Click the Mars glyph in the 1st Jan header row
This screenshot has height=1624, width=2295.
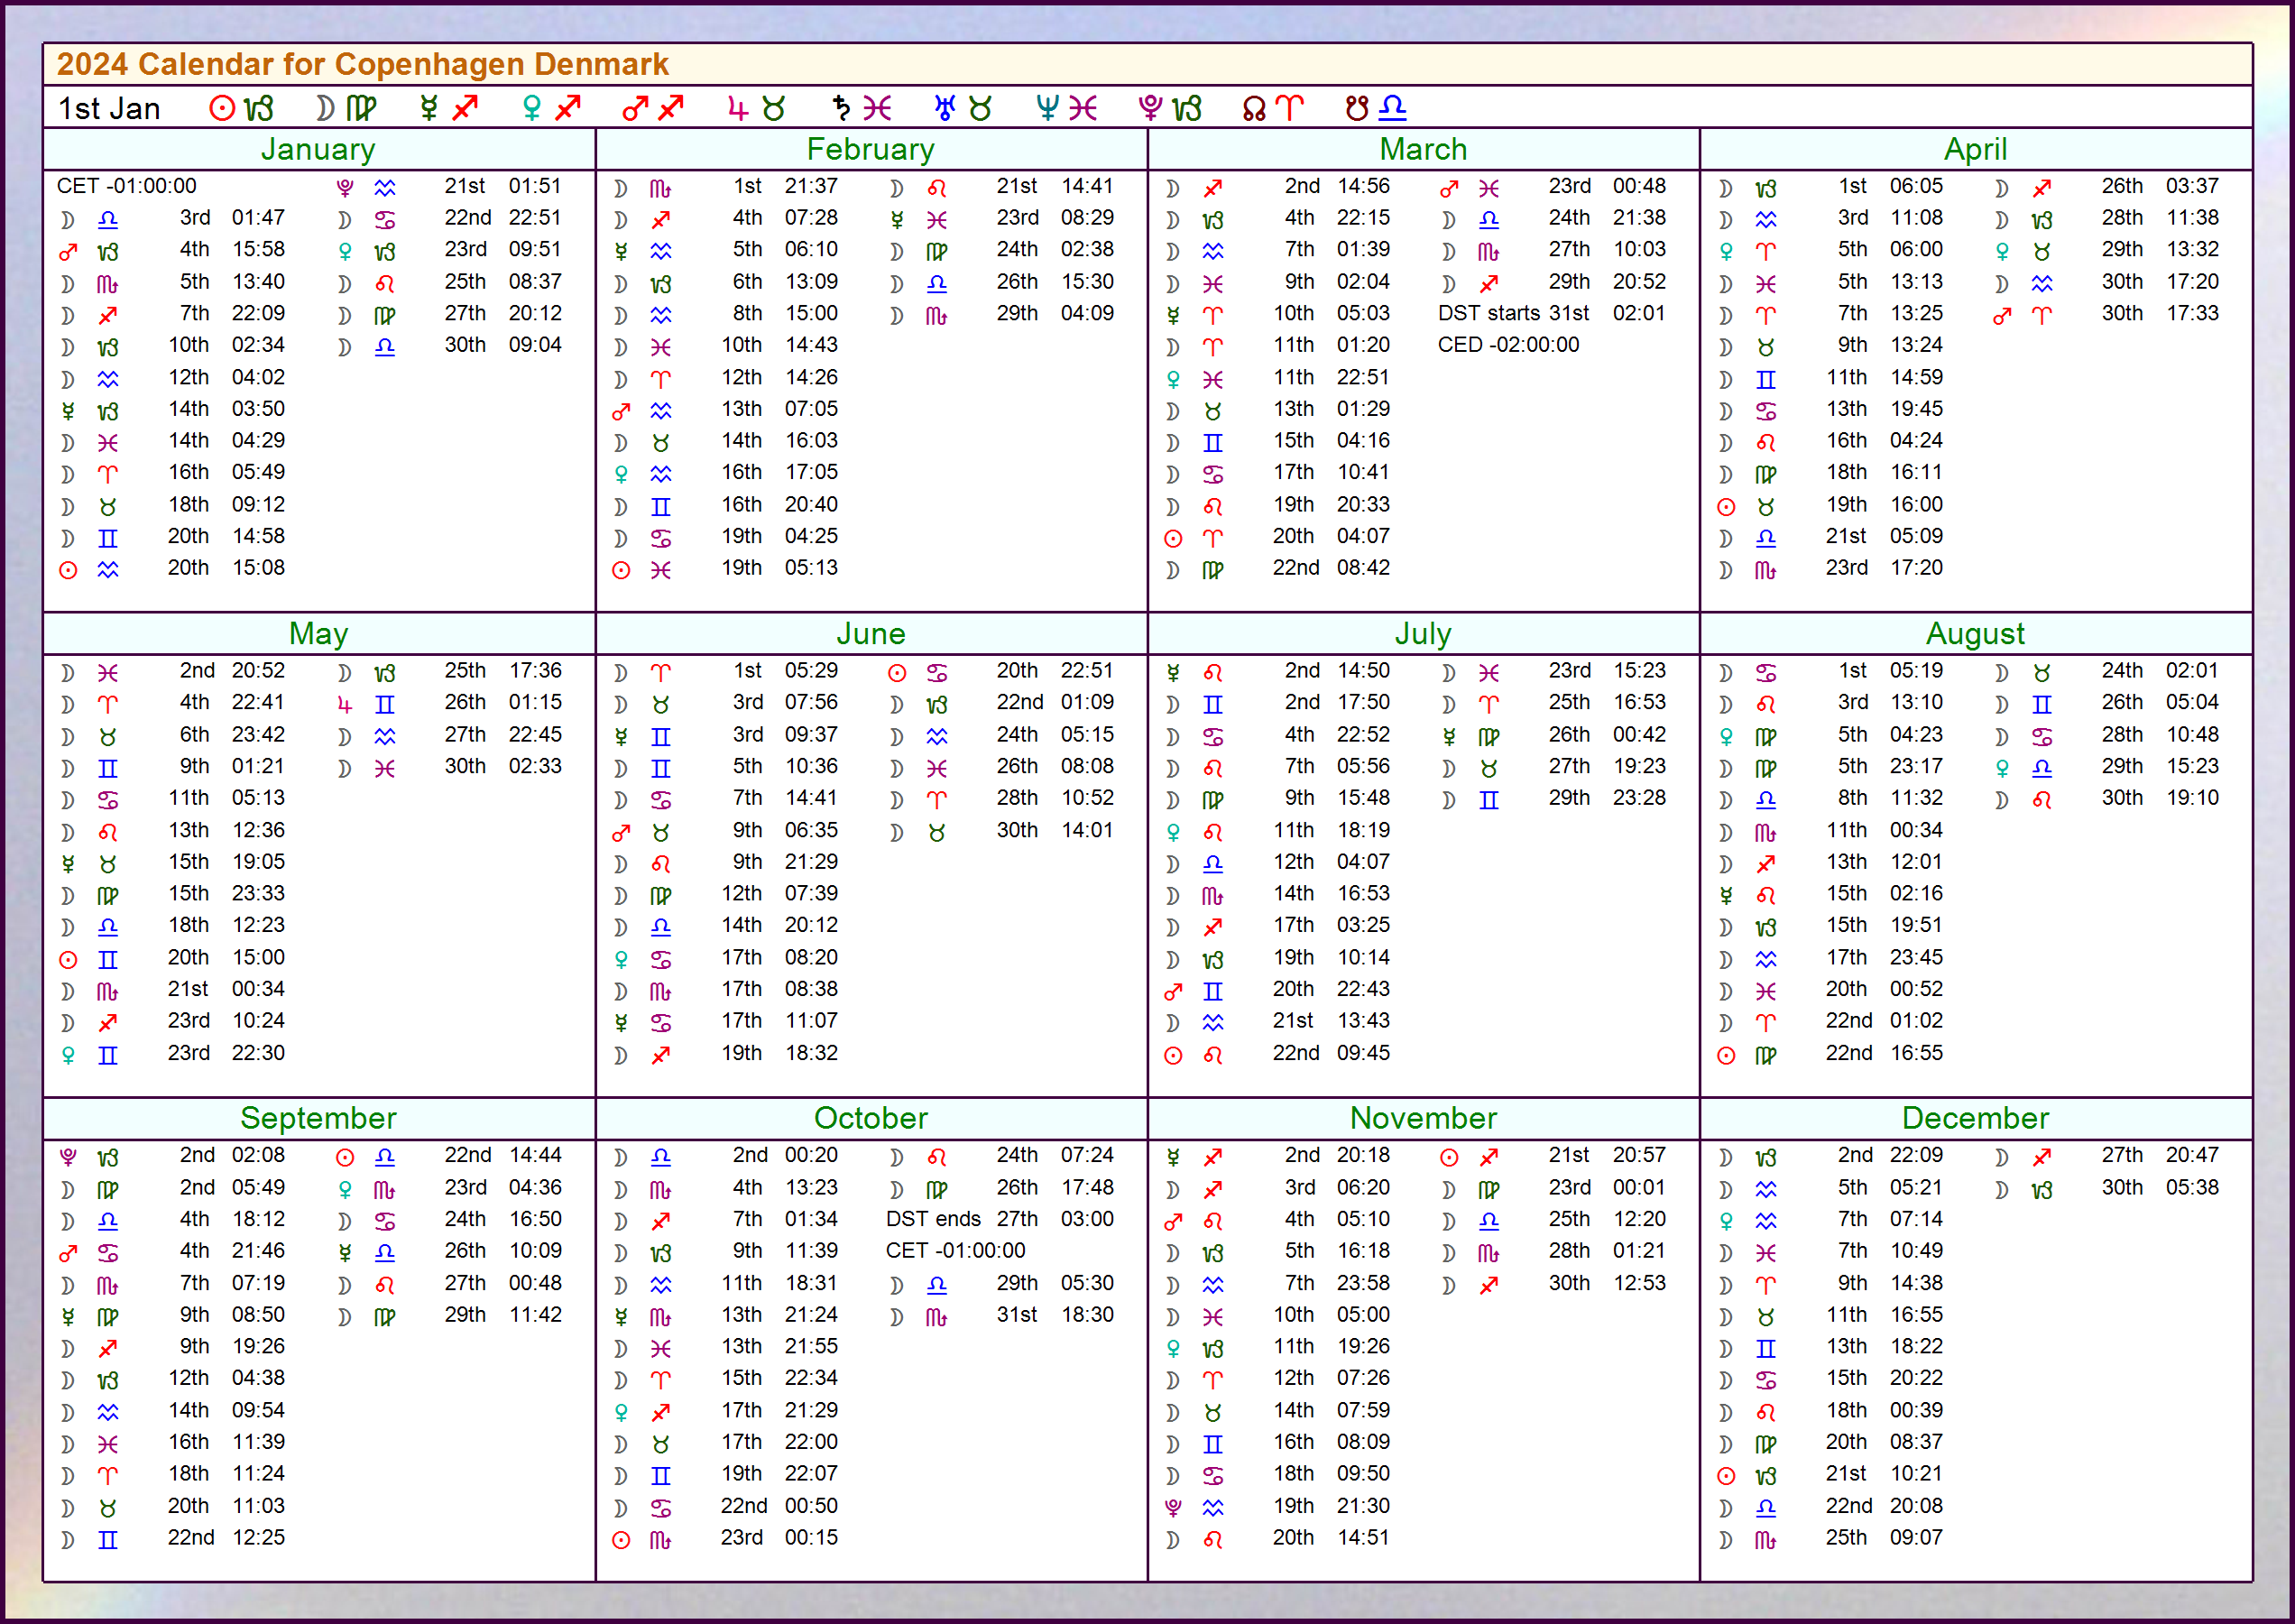635,108
